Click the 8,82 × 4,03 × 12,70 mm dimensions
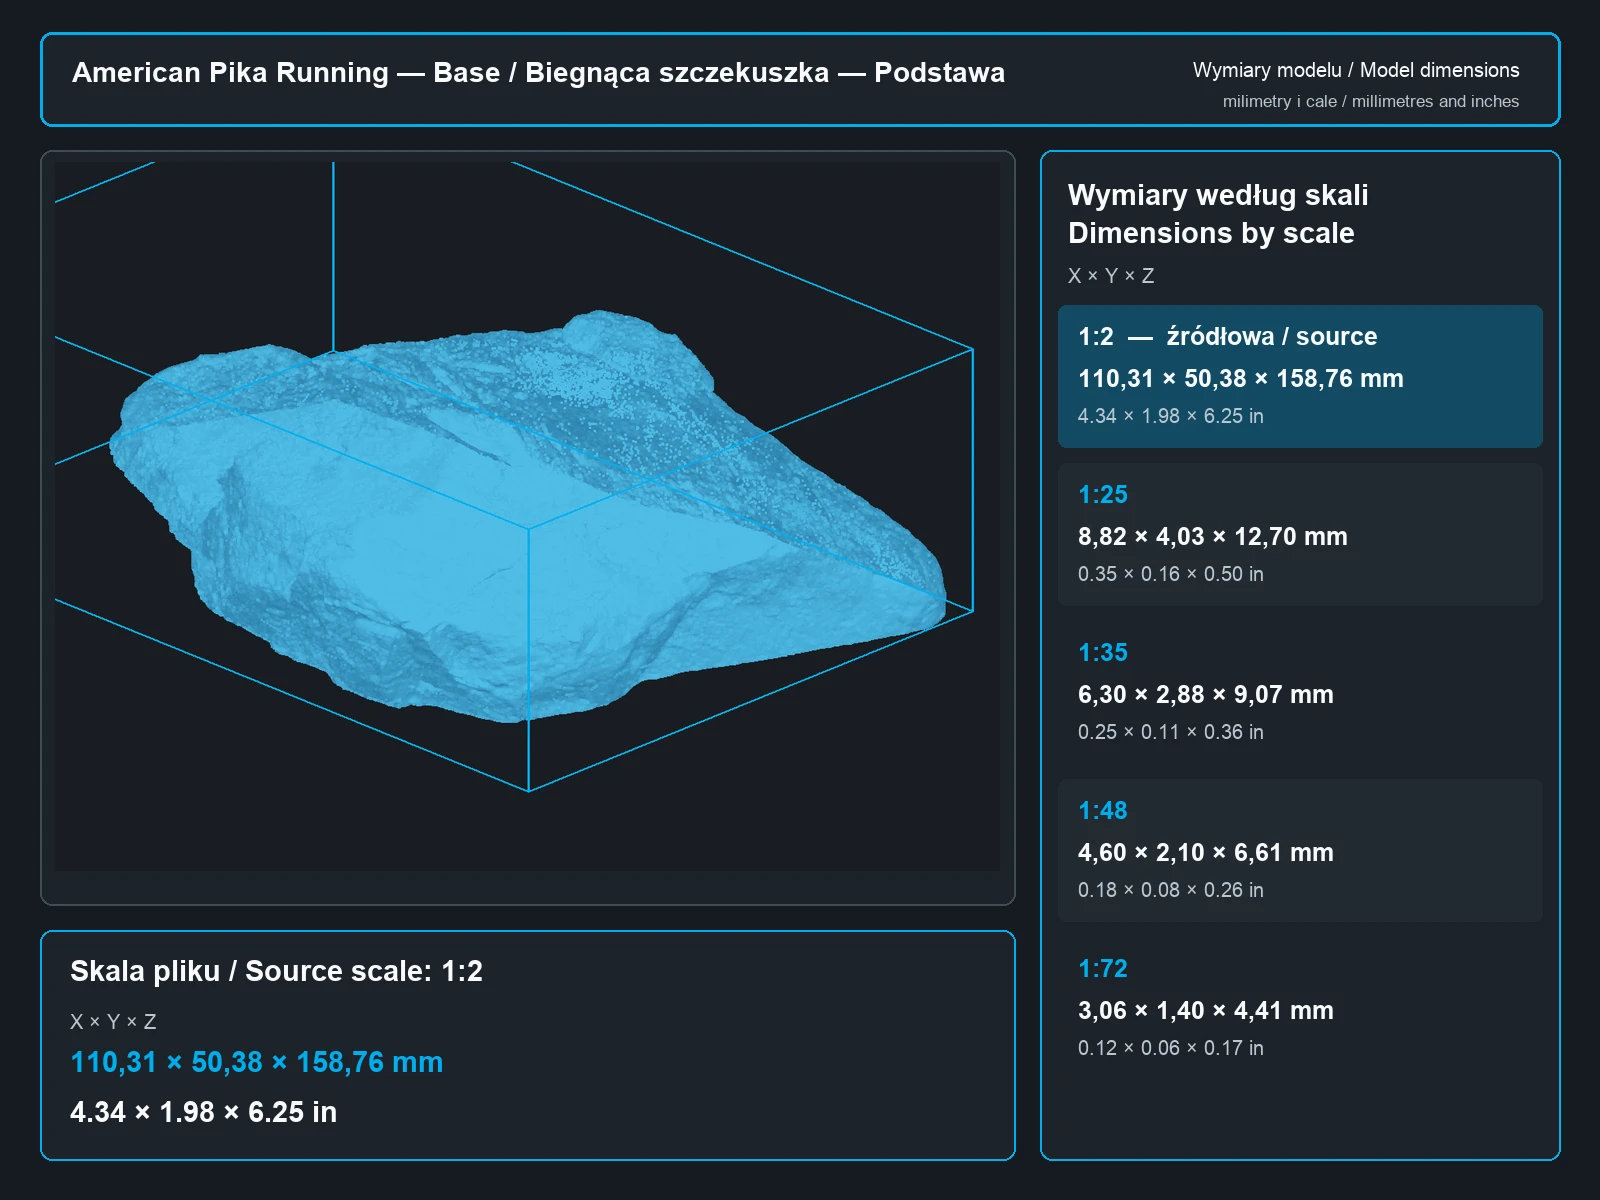The image size is (1600, 1200). (x=1212, y=537)
